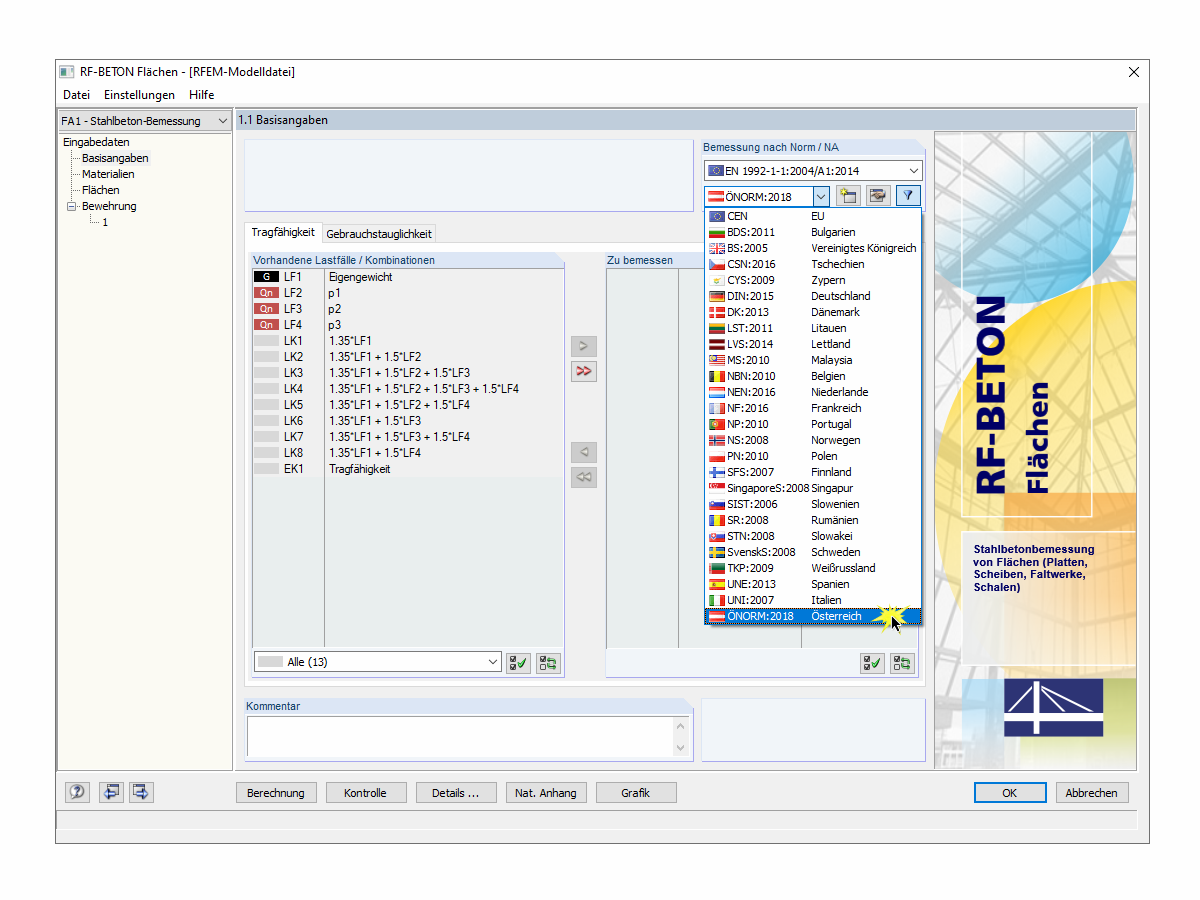
Task: Select load case LF1 Eigengewicht
Action: click(x=408, y=277)
